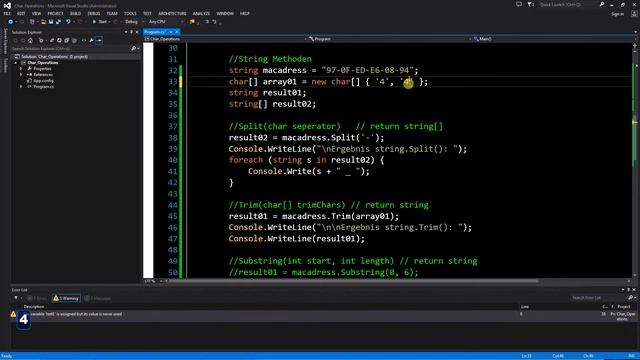The height and width of the screenshot is (360, 640).
Task: Click the Save All icon
Action: coord(58,22)
